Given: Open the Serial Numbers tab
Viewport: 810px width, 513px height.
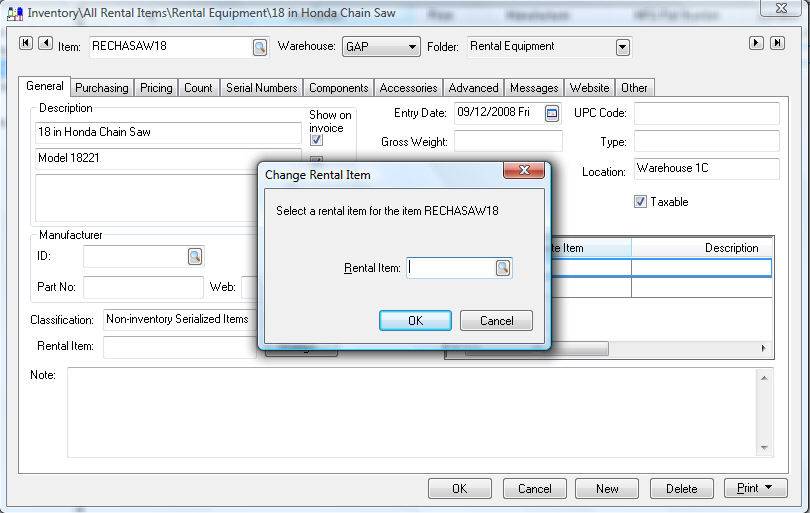Looking at the screenshot, I should click(261, 88).
